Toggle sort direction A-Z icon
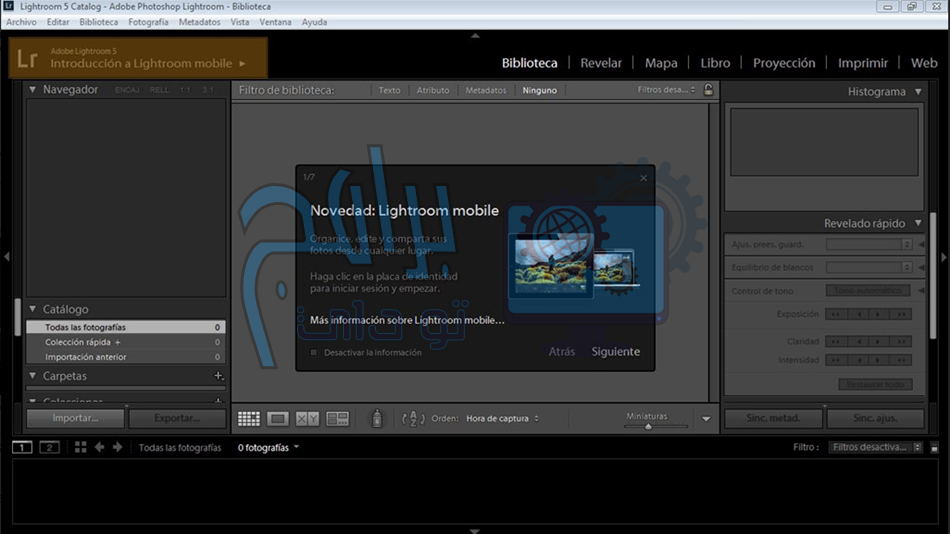The height and width of the screenshot is (534, 950). pyautogui.click(x=413, y=419)
